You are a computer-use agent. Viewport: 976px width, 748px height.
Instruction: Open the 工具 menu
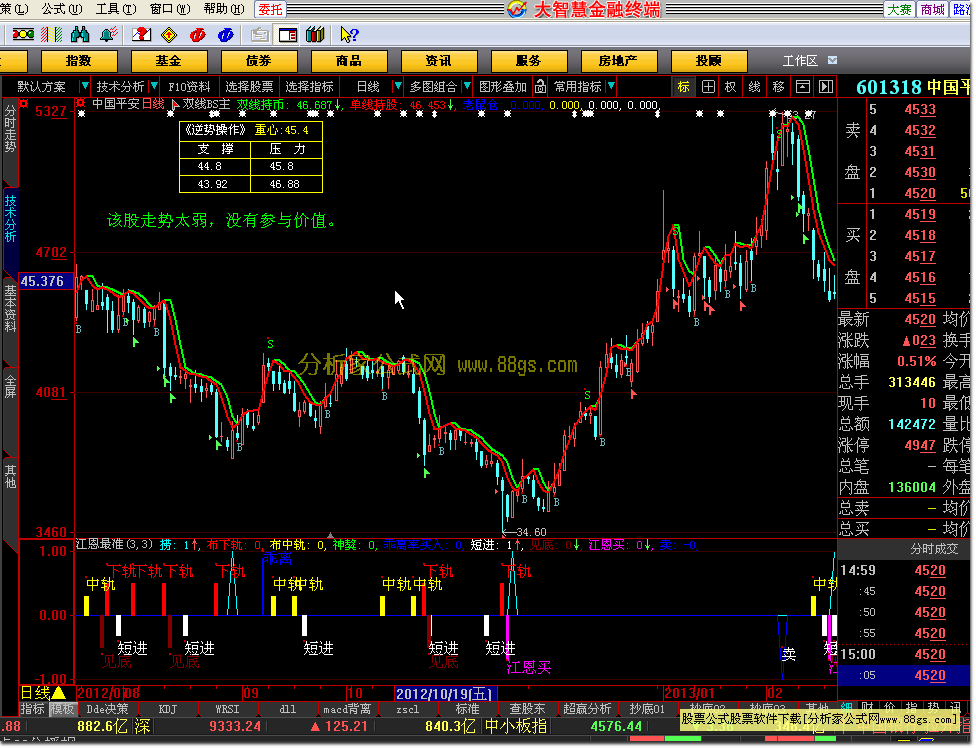click(x=116, y=9)
